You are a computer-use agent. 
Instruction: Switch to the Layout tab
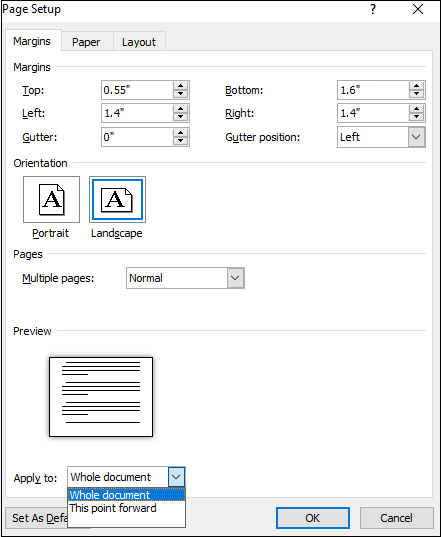pos(139,42)
